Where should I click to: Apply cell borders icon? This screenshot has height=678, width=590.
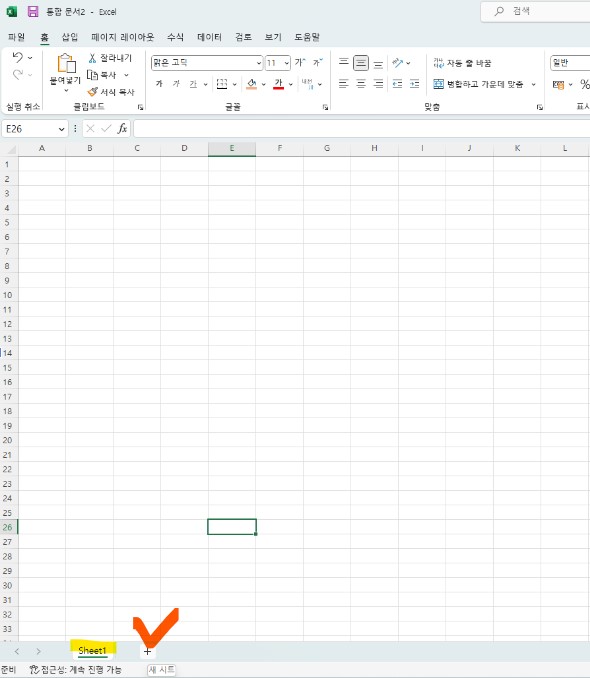222,84
